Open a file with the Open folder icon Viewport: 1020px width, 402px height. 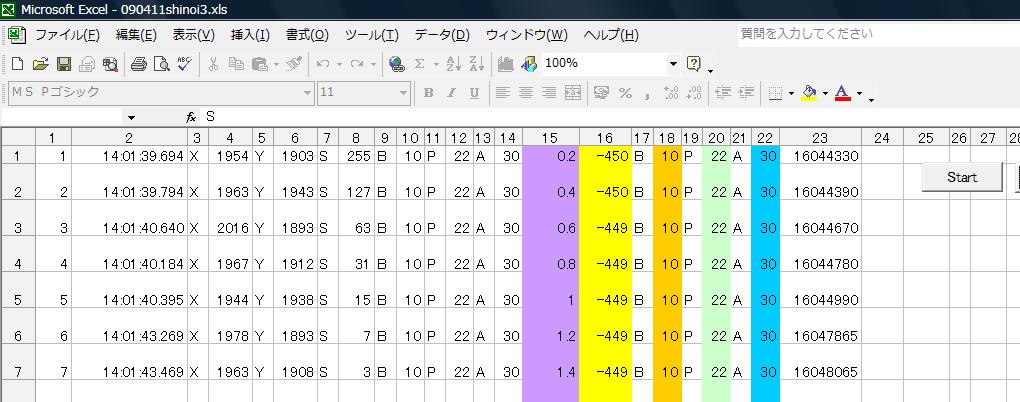[40, 64]
